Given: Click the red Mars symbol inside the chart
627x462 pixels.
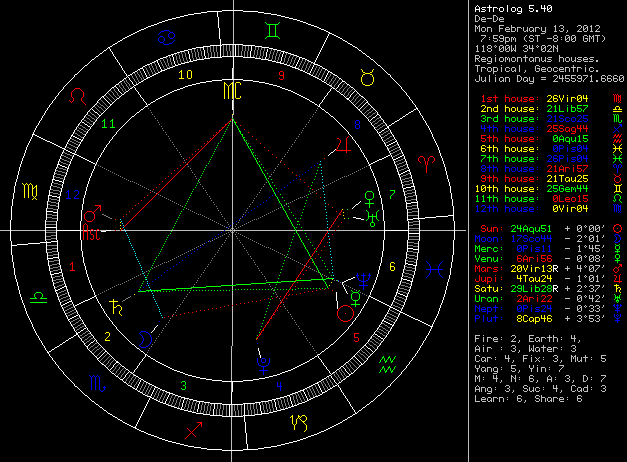Looking at the screenshot, I should click(x=92, y=214).
